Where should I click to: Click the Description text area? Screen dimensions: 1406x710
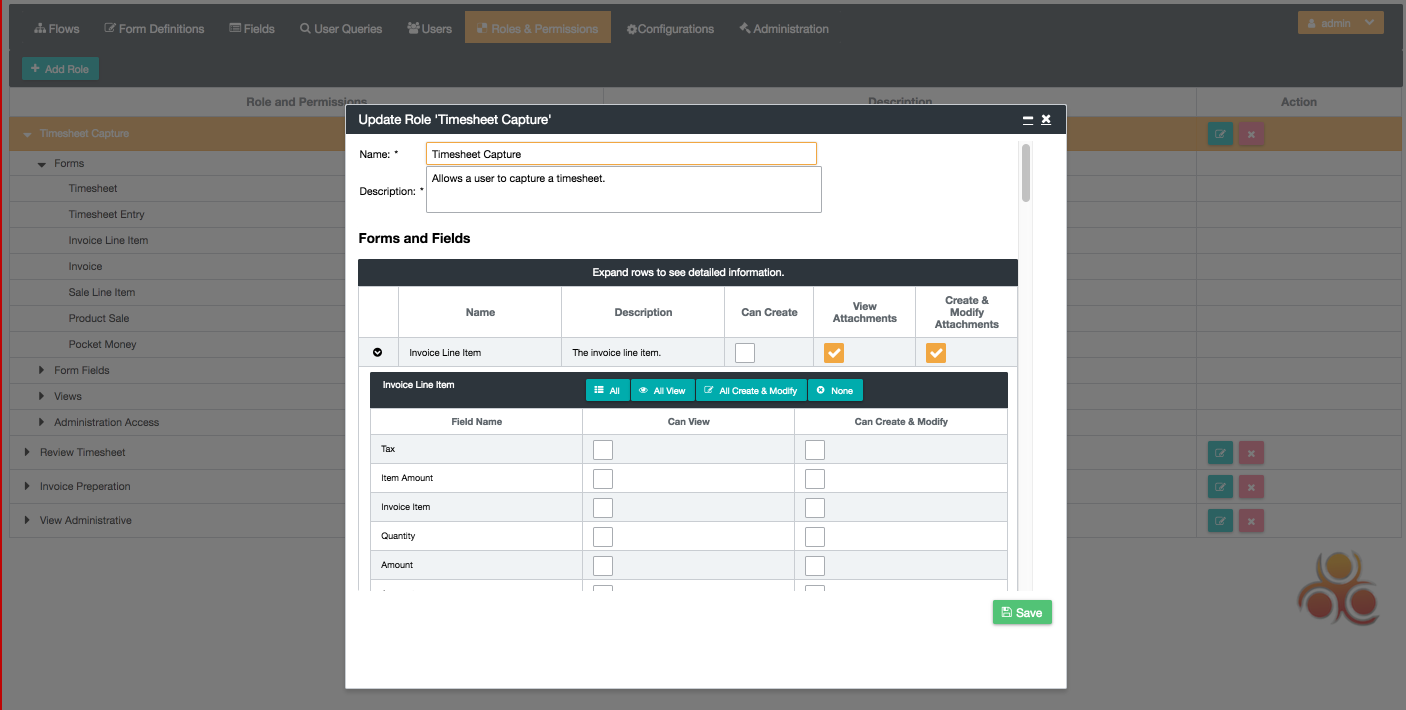tap(624, 190)
